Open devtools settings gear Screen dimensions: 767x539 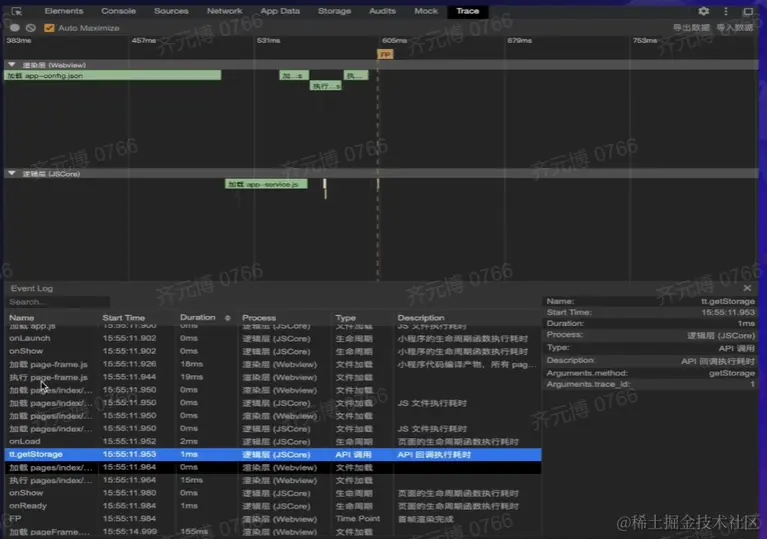[703, 11]
